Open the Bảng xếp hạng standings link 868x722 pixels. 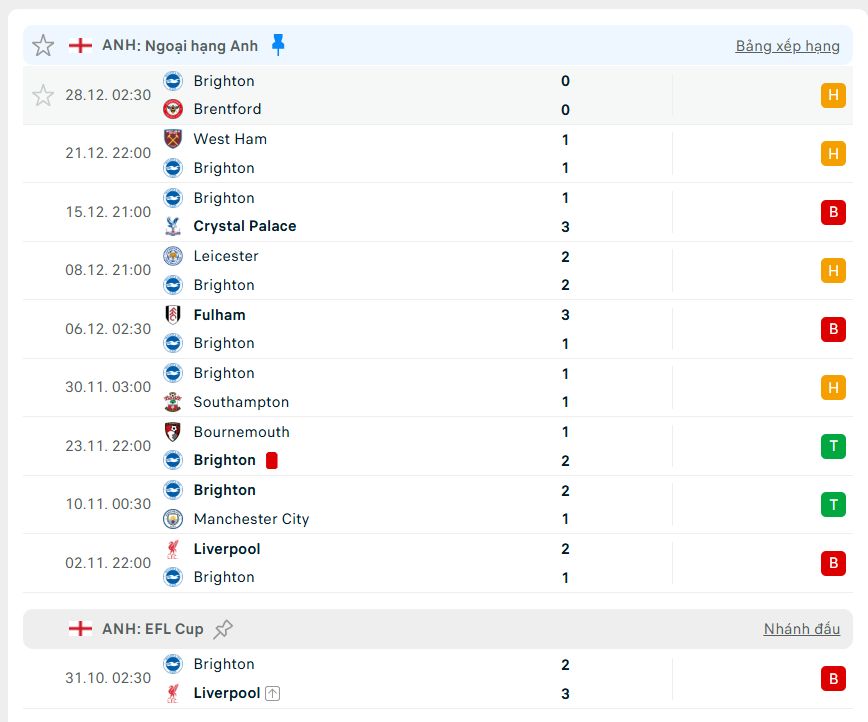787,46
